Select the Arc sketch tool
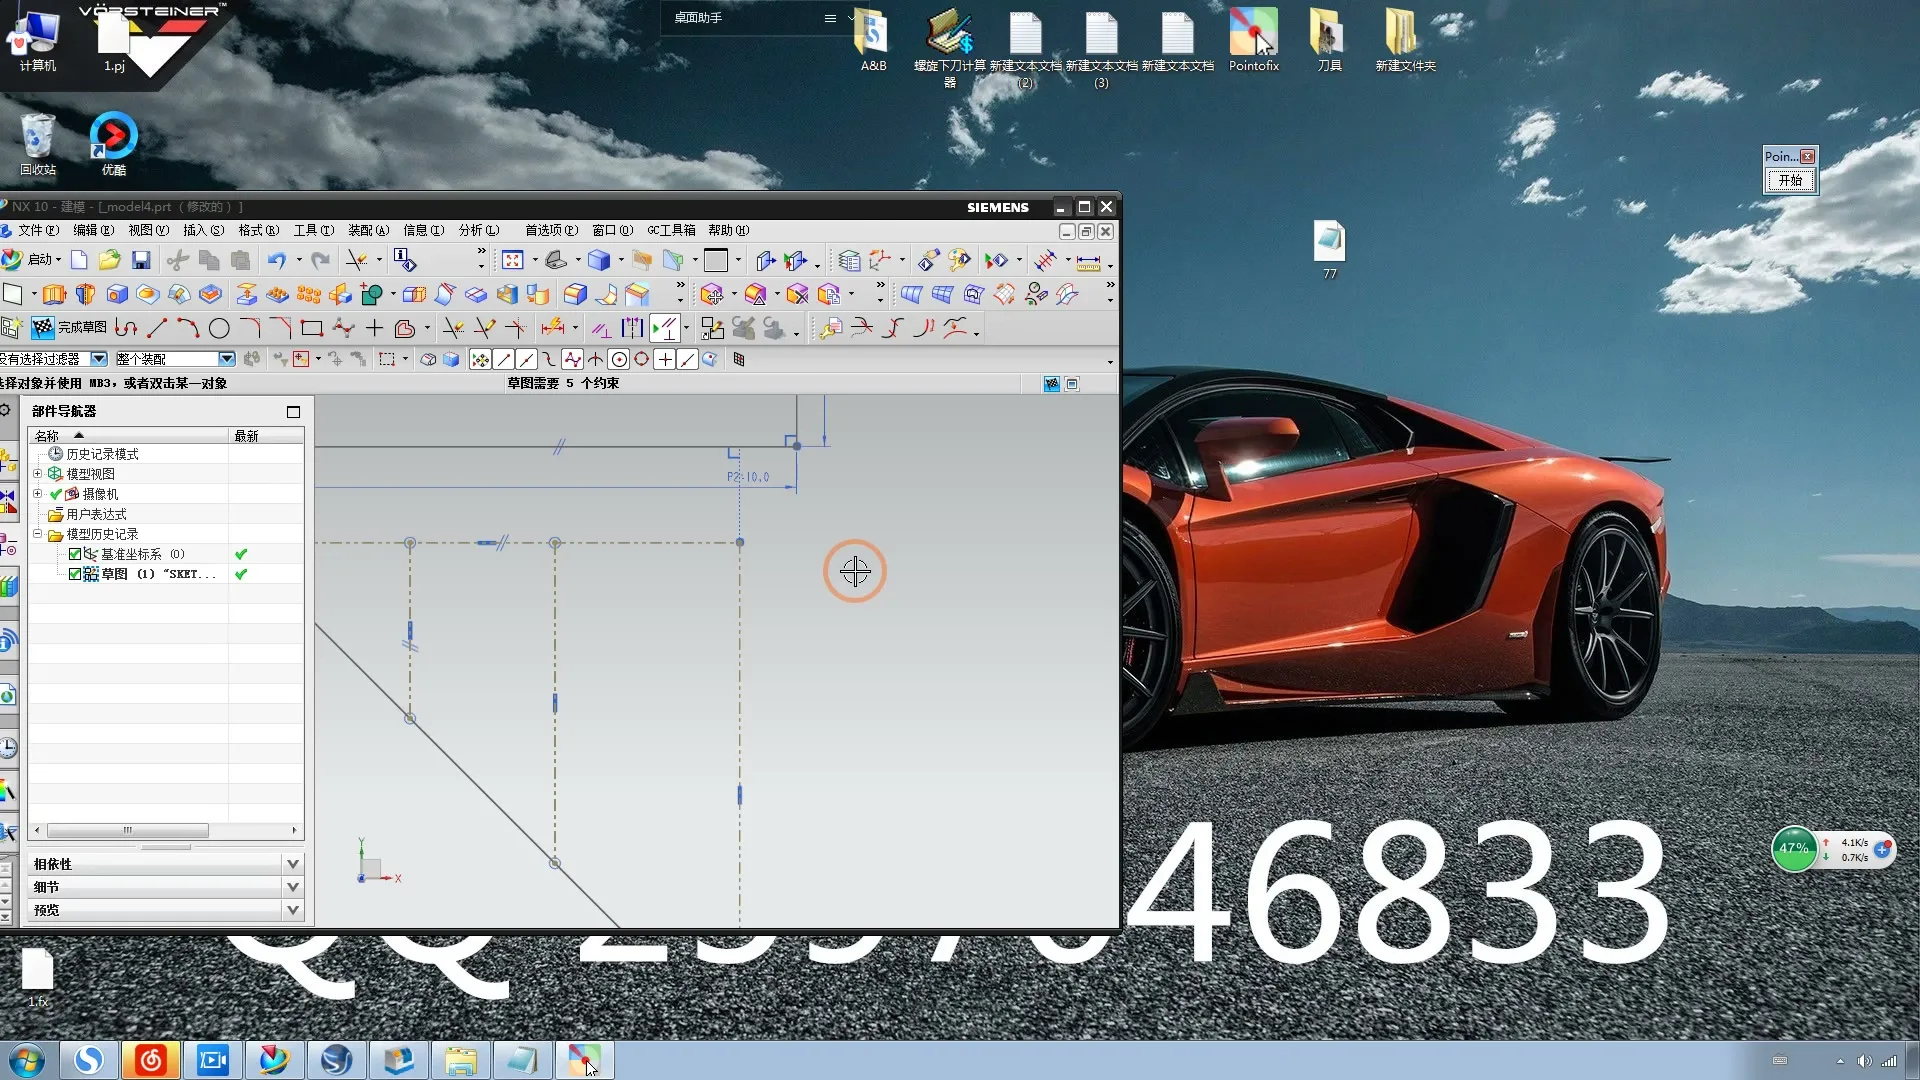 click(187, 328)
